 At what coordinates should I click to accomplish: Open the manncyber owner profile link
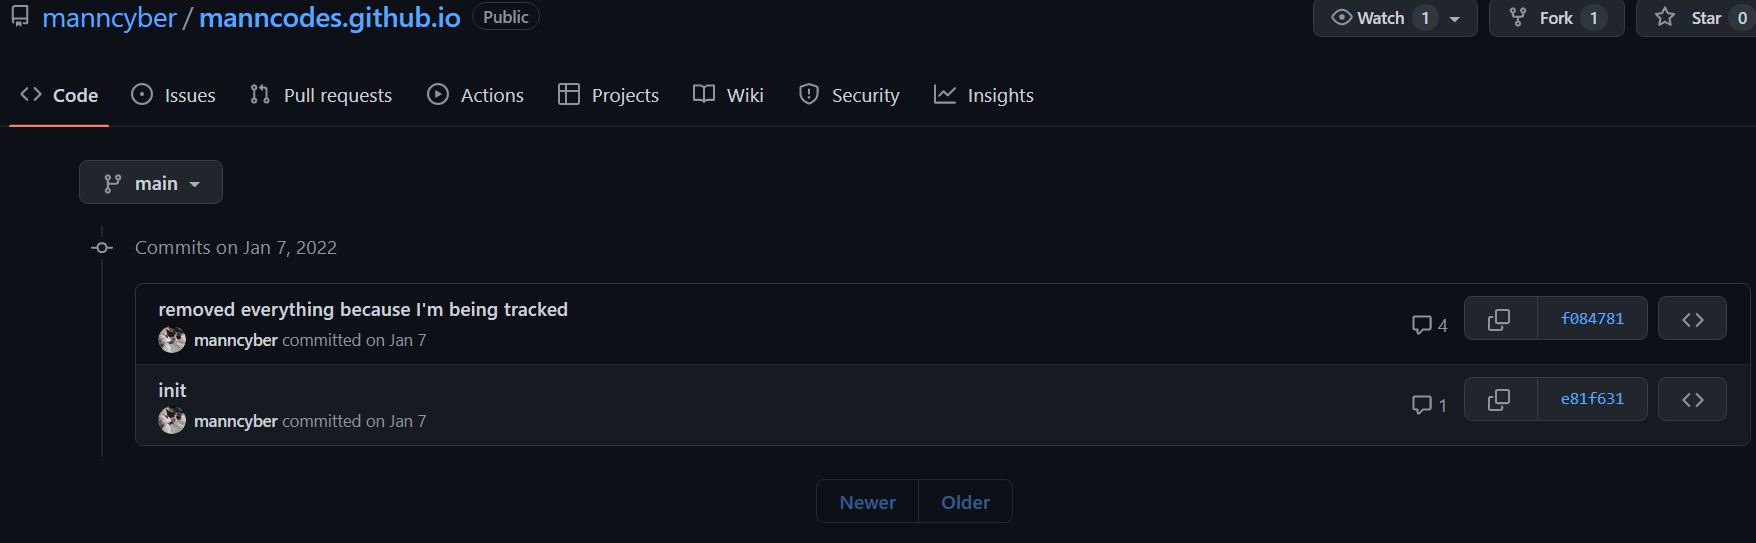109,18
